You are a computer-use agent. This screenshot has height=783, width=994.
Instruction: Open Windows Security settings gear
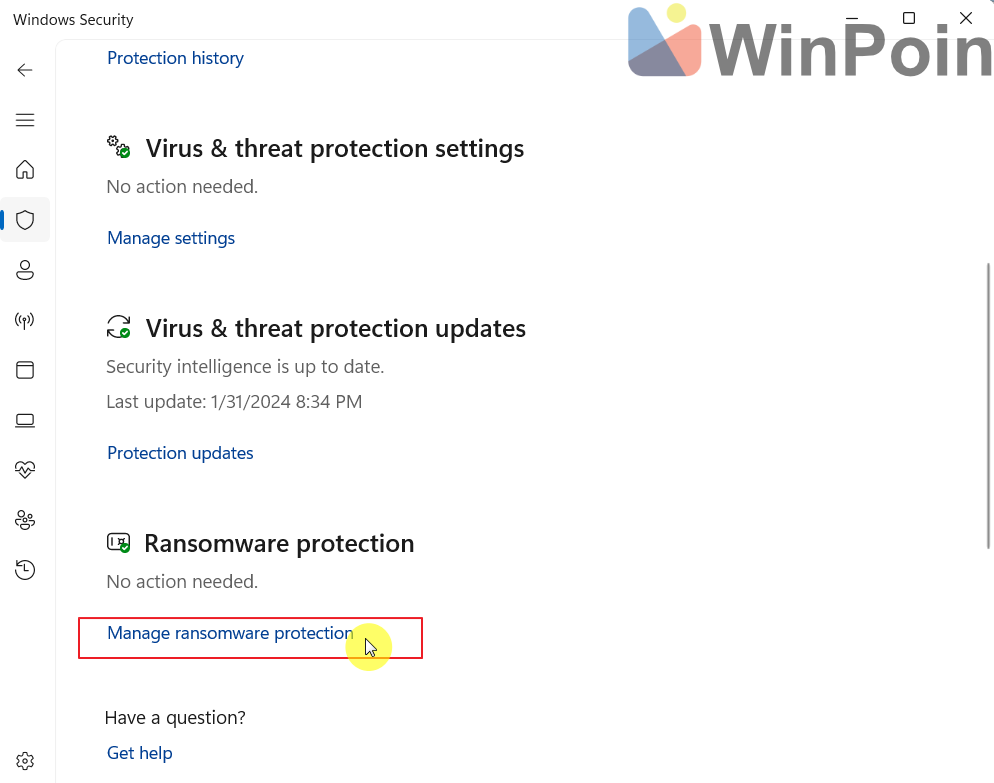[x=25, y=760]
